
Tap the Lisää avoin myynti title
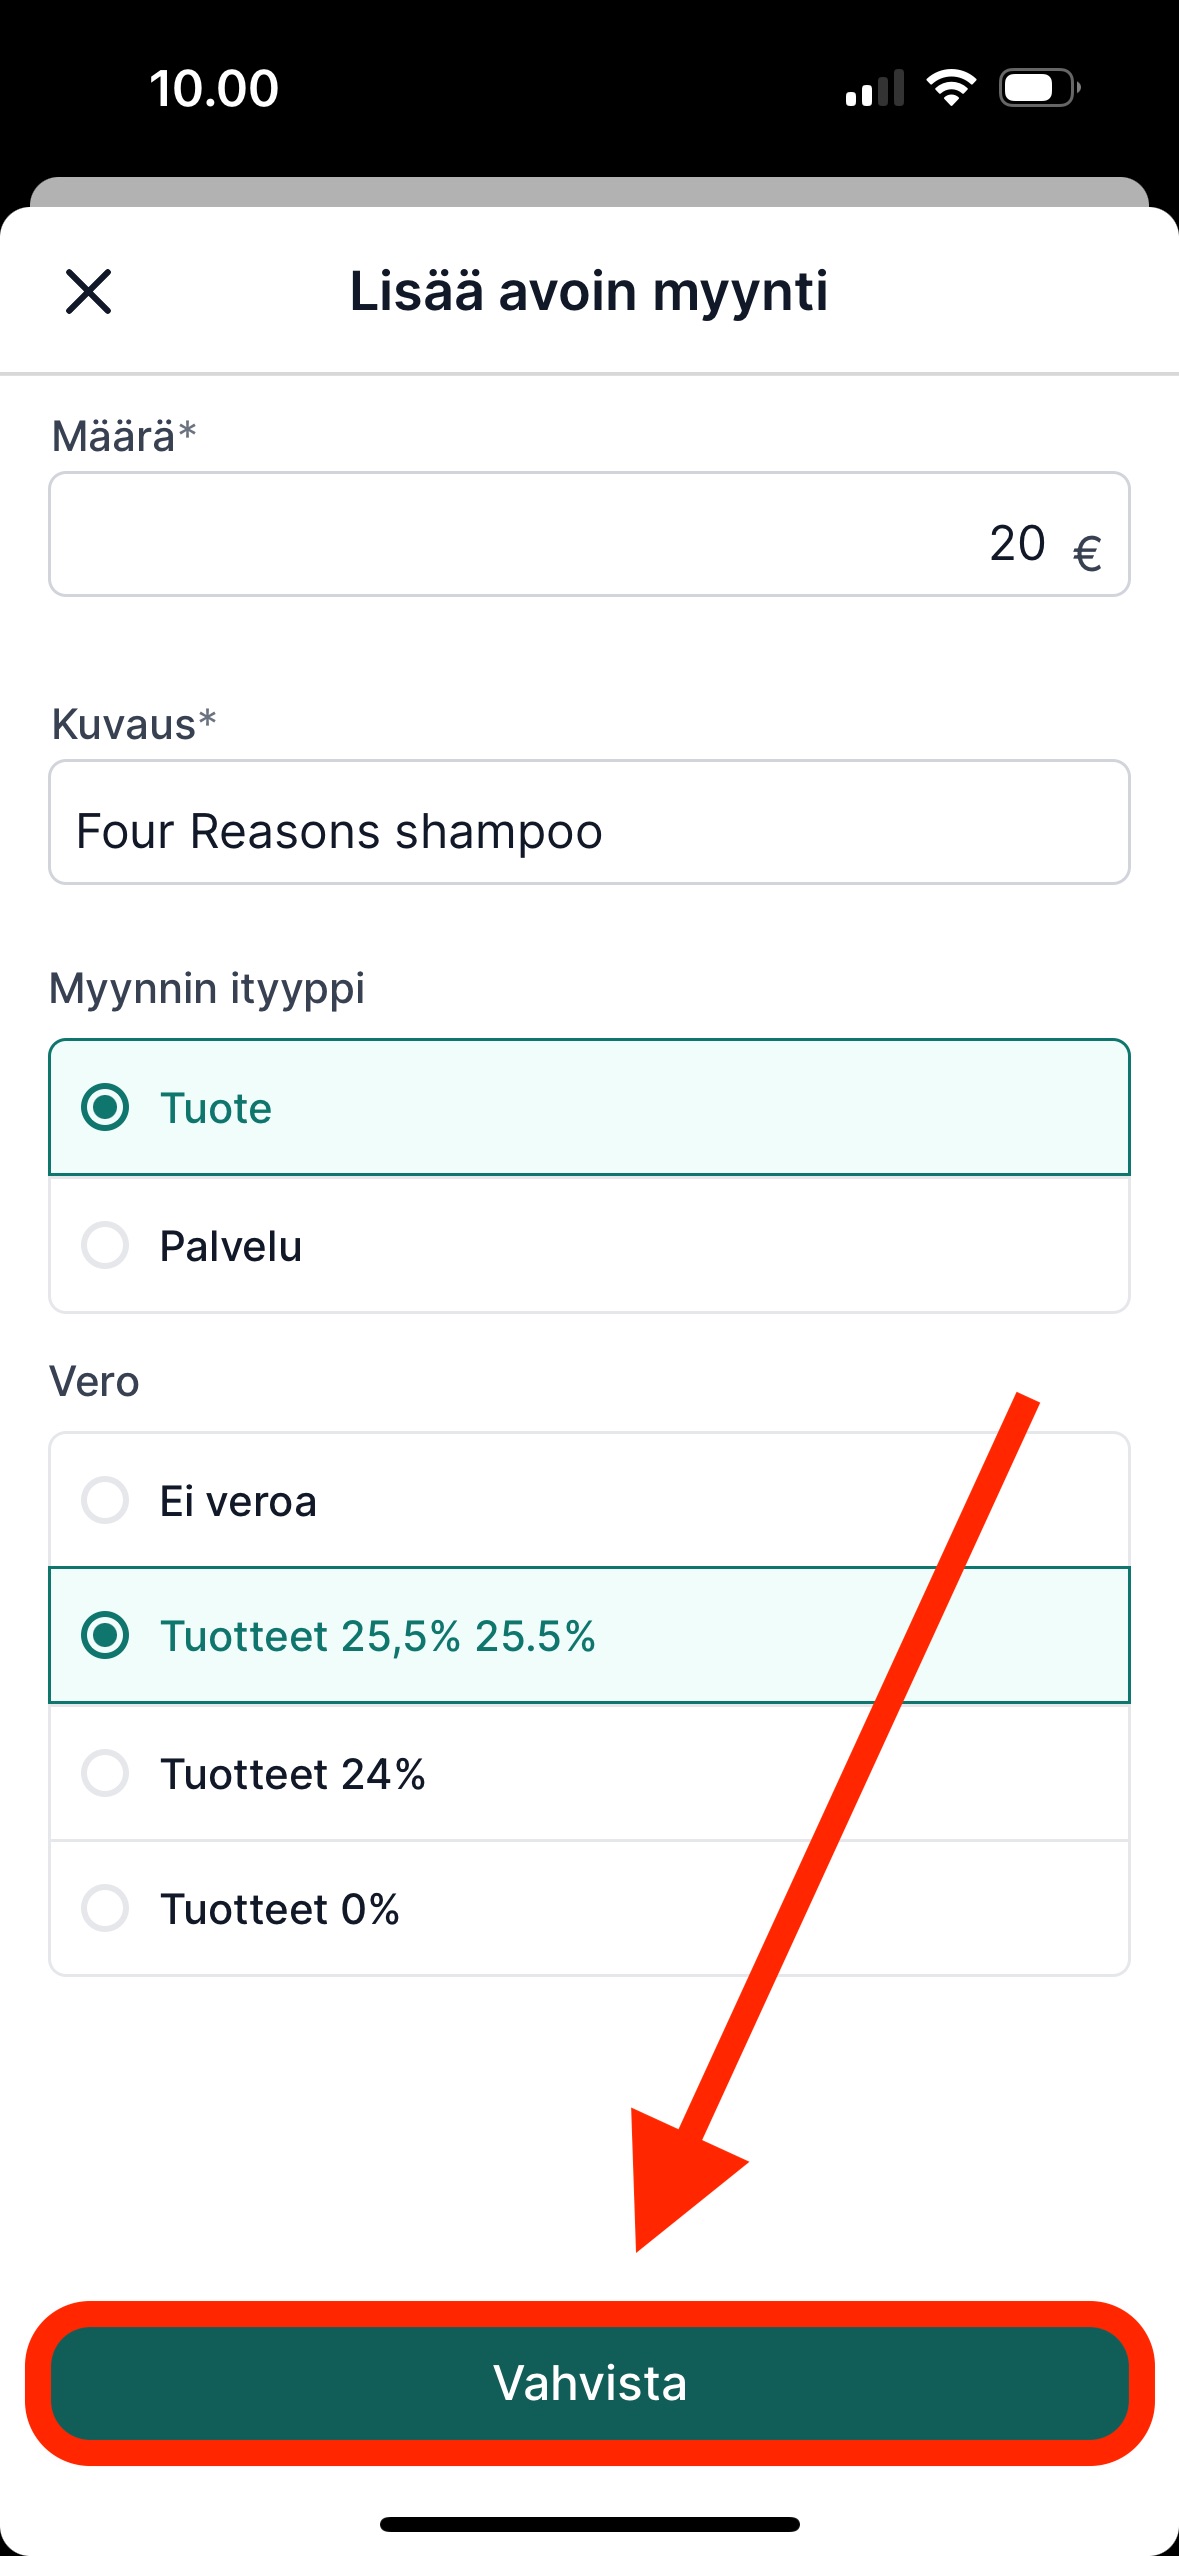point(589,292)
